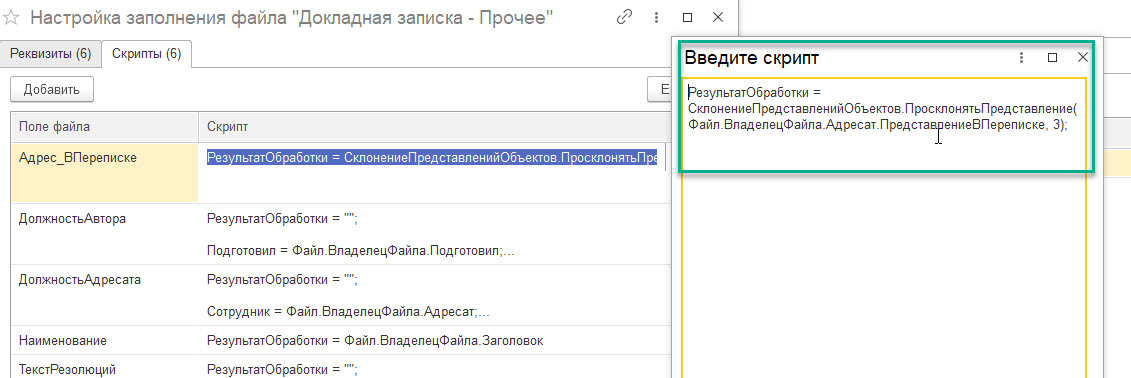Select the ТекстРезолюций field cell
This screenshot has width=1131, height=378.
(x=105, y=367)
